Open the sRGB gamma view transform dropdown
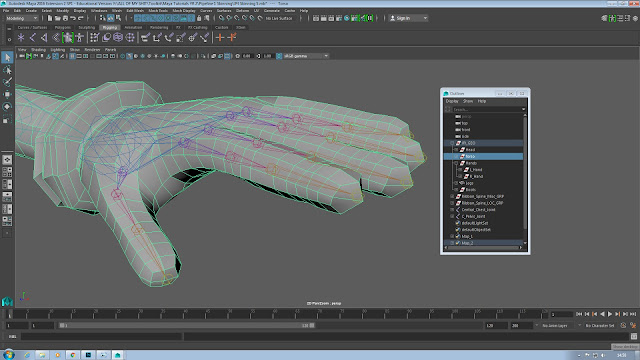640x360 pixels. (306, 56)
